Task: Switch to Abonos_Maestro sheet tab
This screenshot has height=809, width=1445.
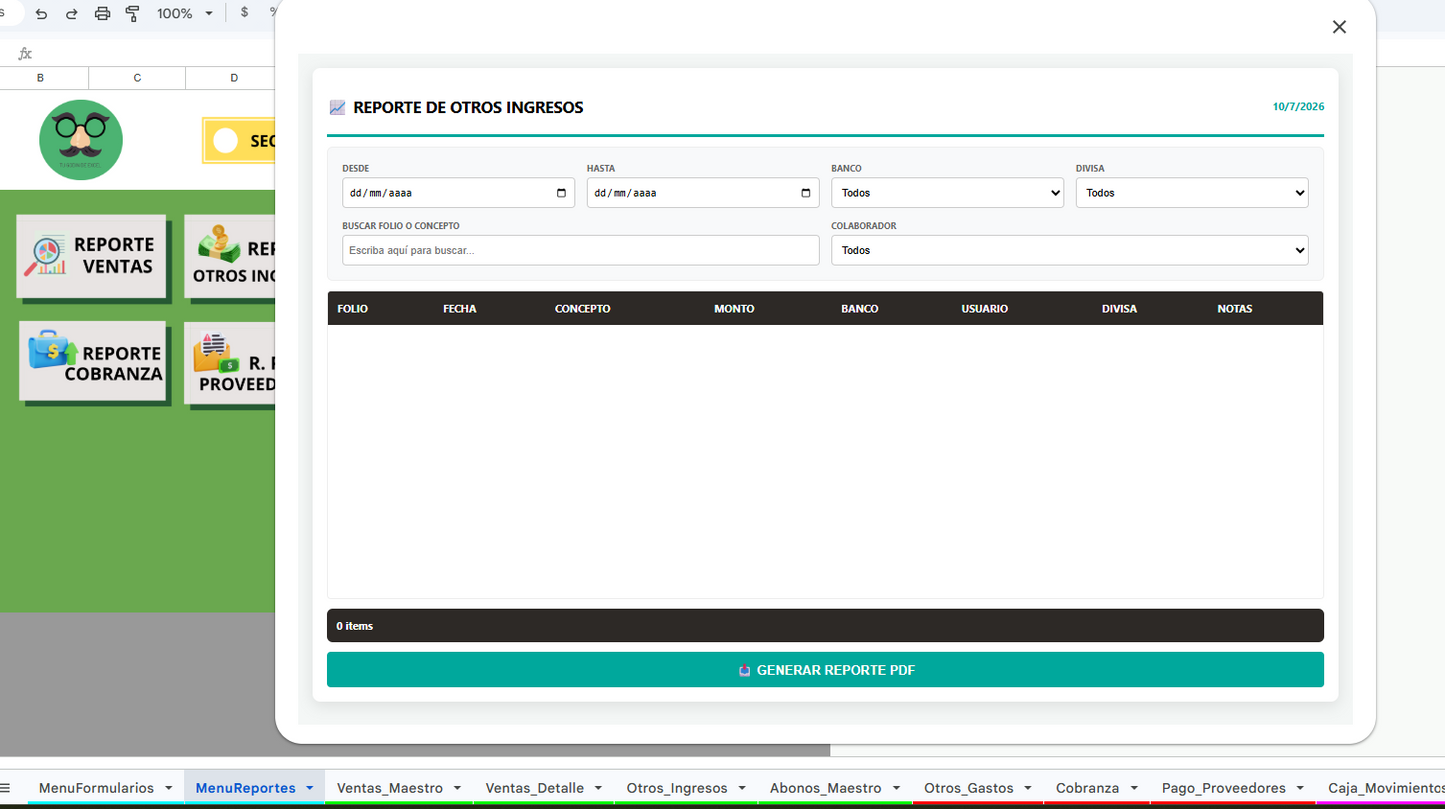Action: [826, 788]
